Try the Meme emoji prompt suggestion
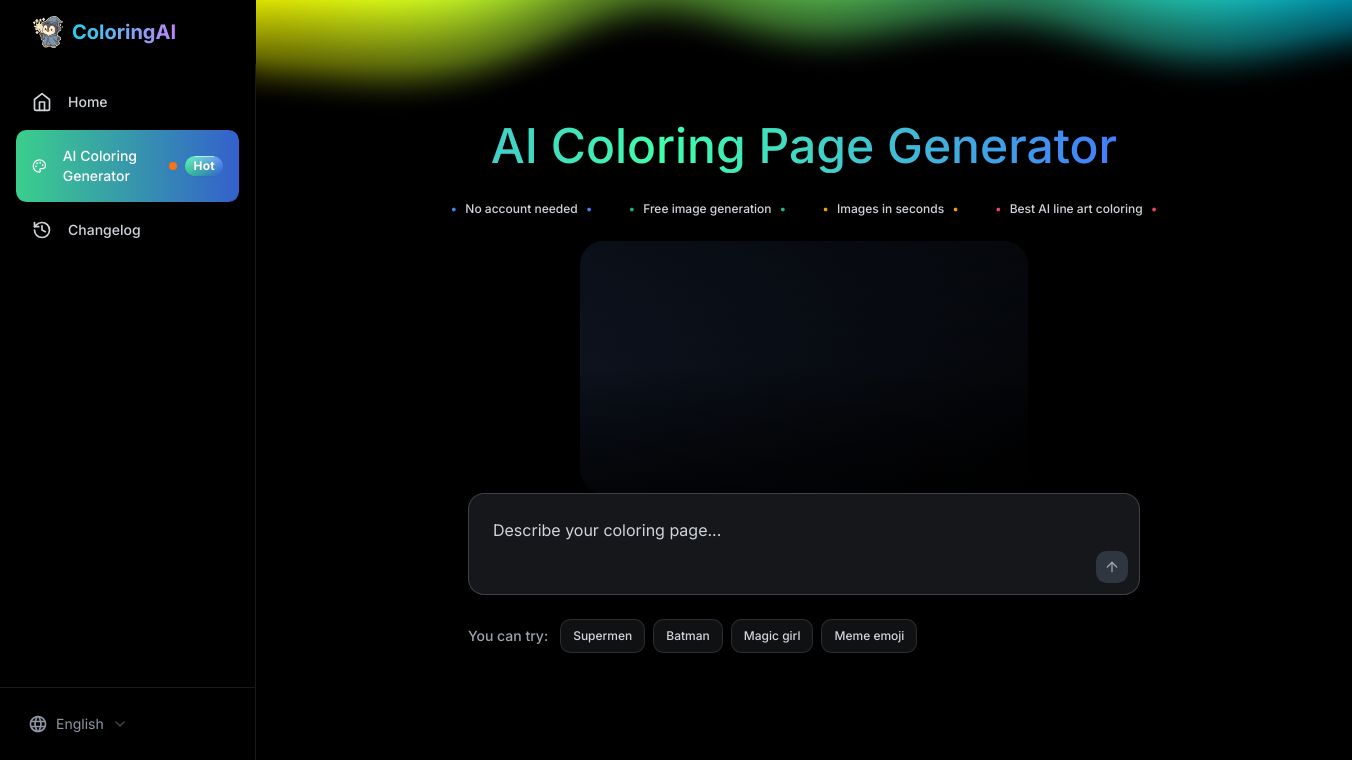 point(869,636)
